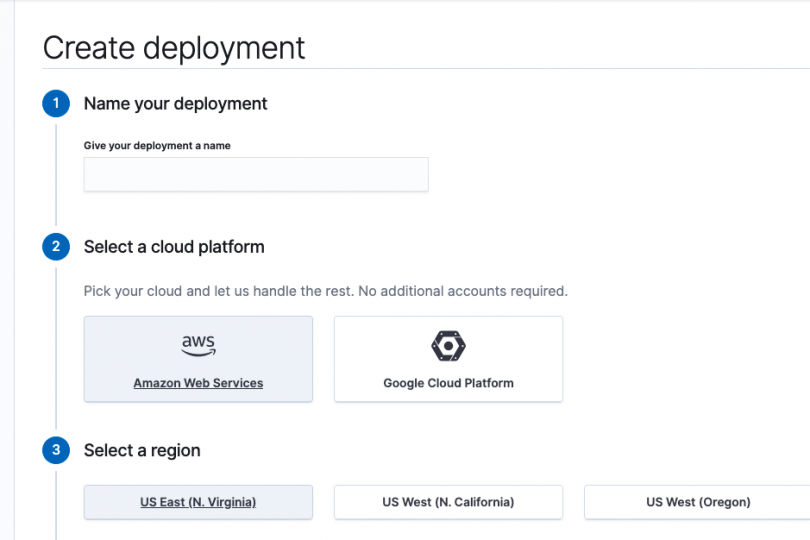810x540 pixels.
Task: Choose the US West (Oregon) region
Action: (x=698, y=502)
